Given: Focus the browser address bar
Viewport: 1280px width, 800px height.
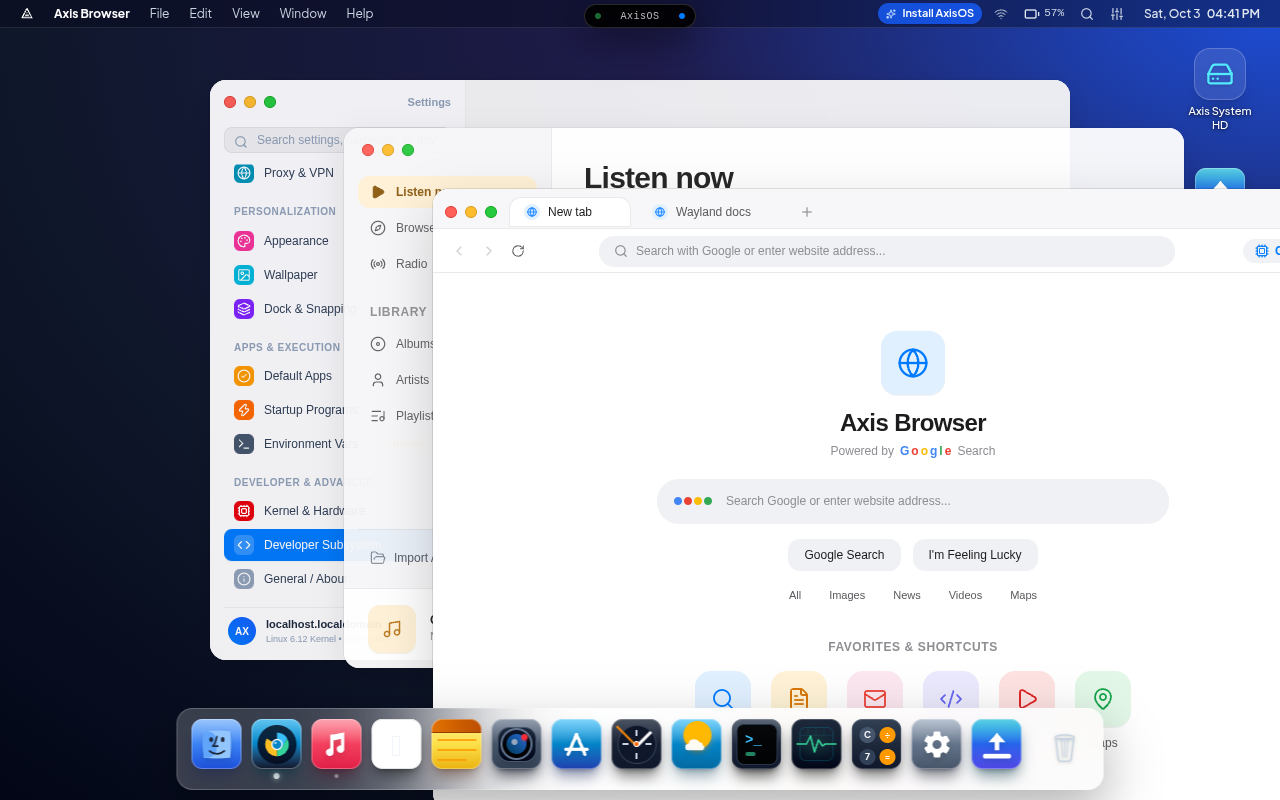Looking at the screenshot, I should (x=887, y=251).
